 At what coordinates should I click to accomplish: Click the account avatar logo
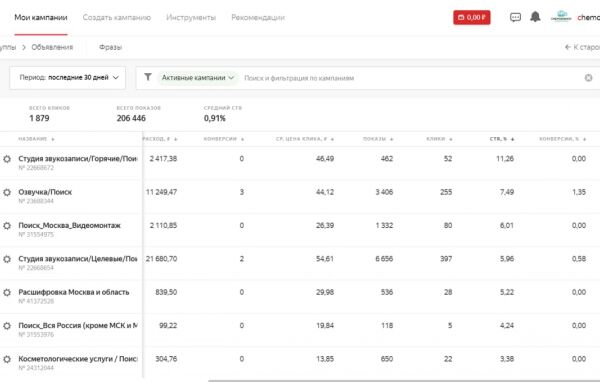click(561, 17)
